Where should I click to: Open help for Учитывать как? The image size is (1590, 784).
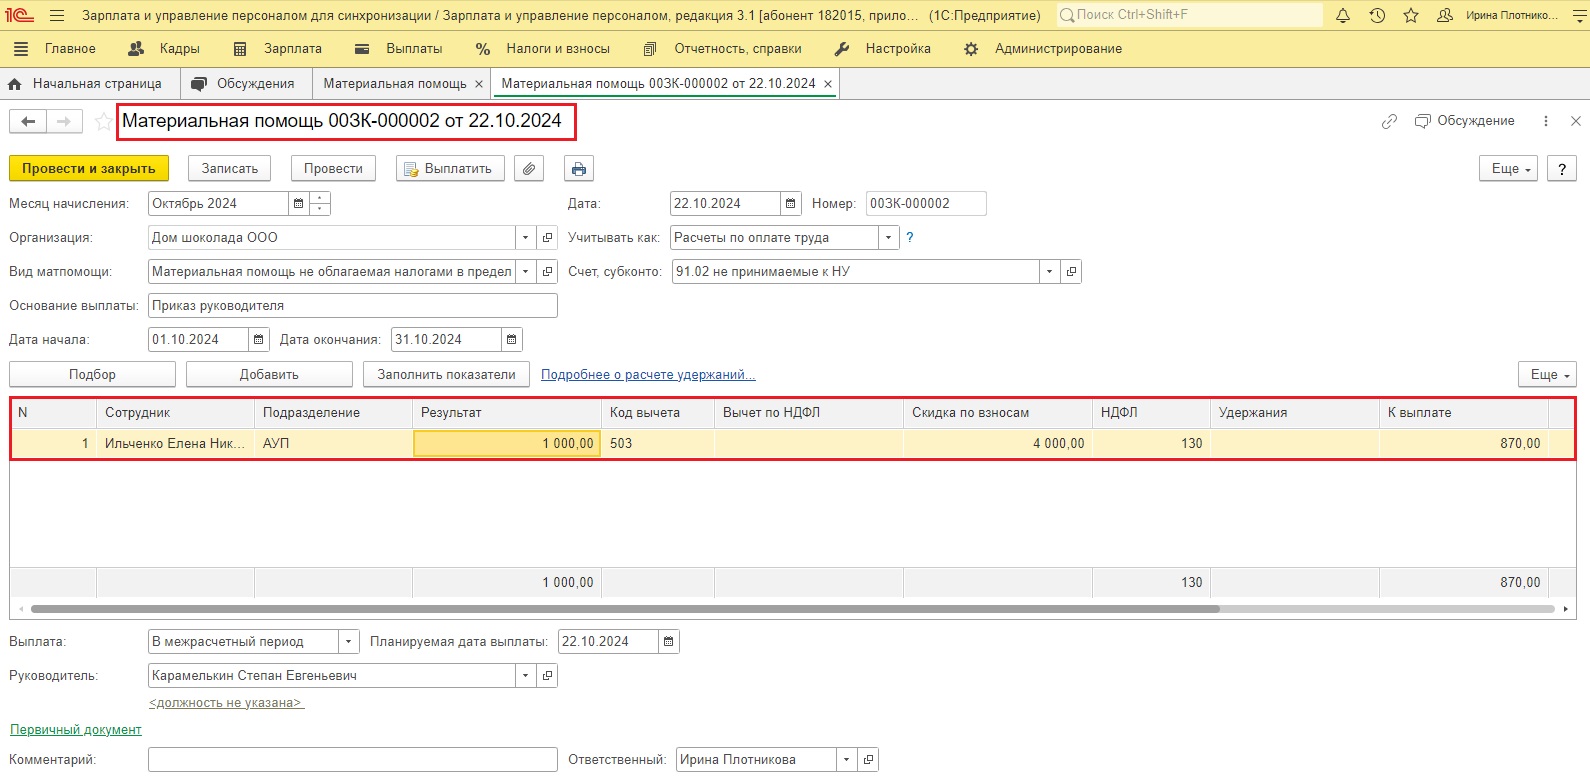[910, 238]
